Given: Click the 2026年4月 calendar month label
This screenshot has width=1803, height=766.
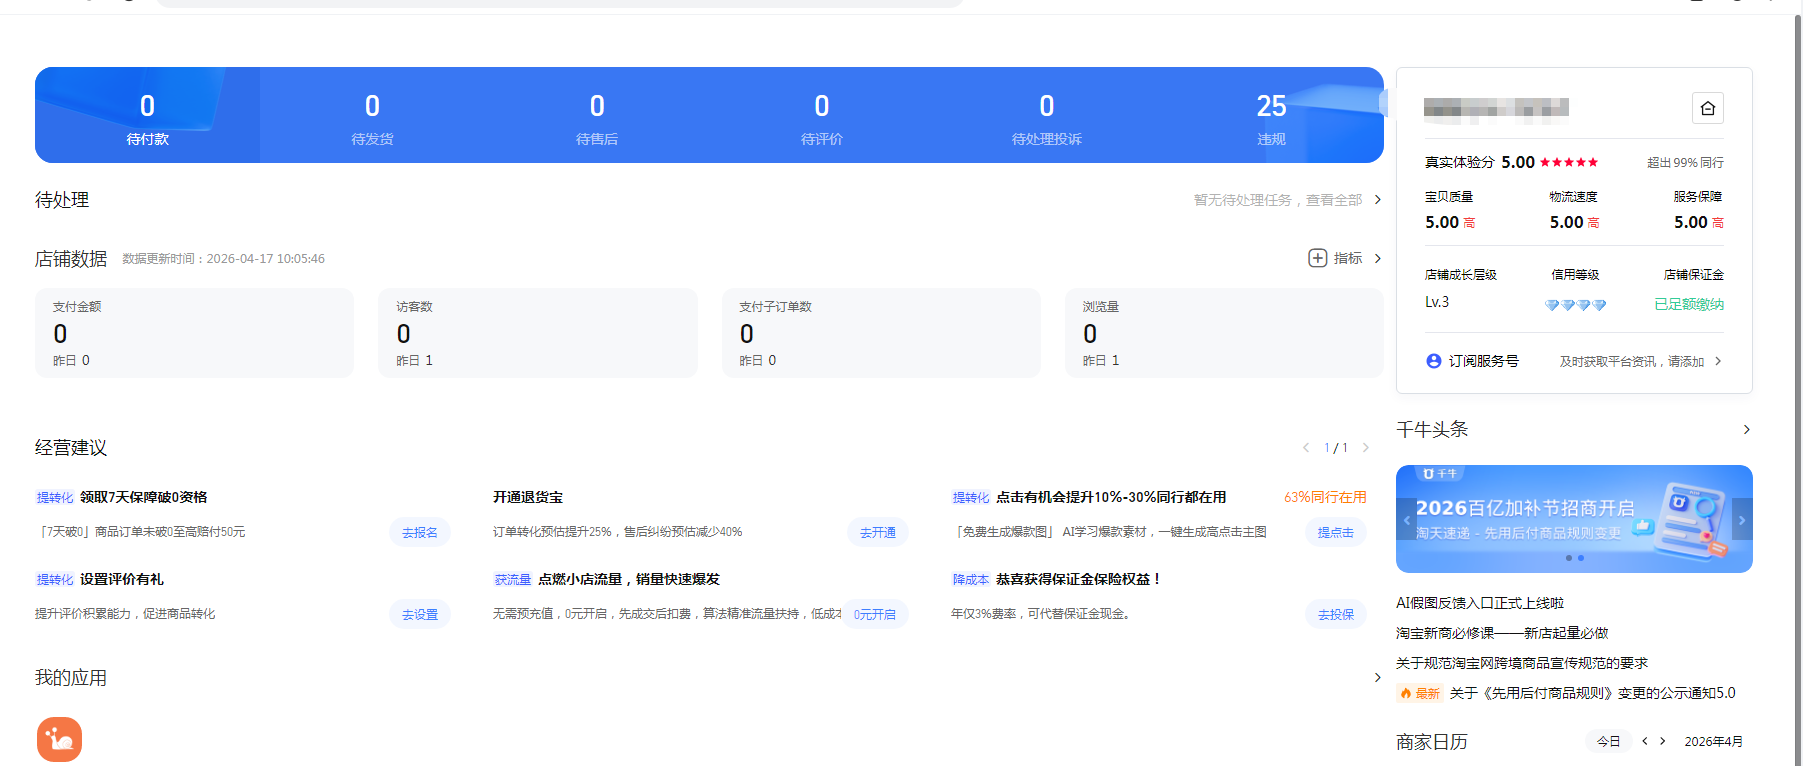Looking at the screenshot, I should tap(1713, 741).
